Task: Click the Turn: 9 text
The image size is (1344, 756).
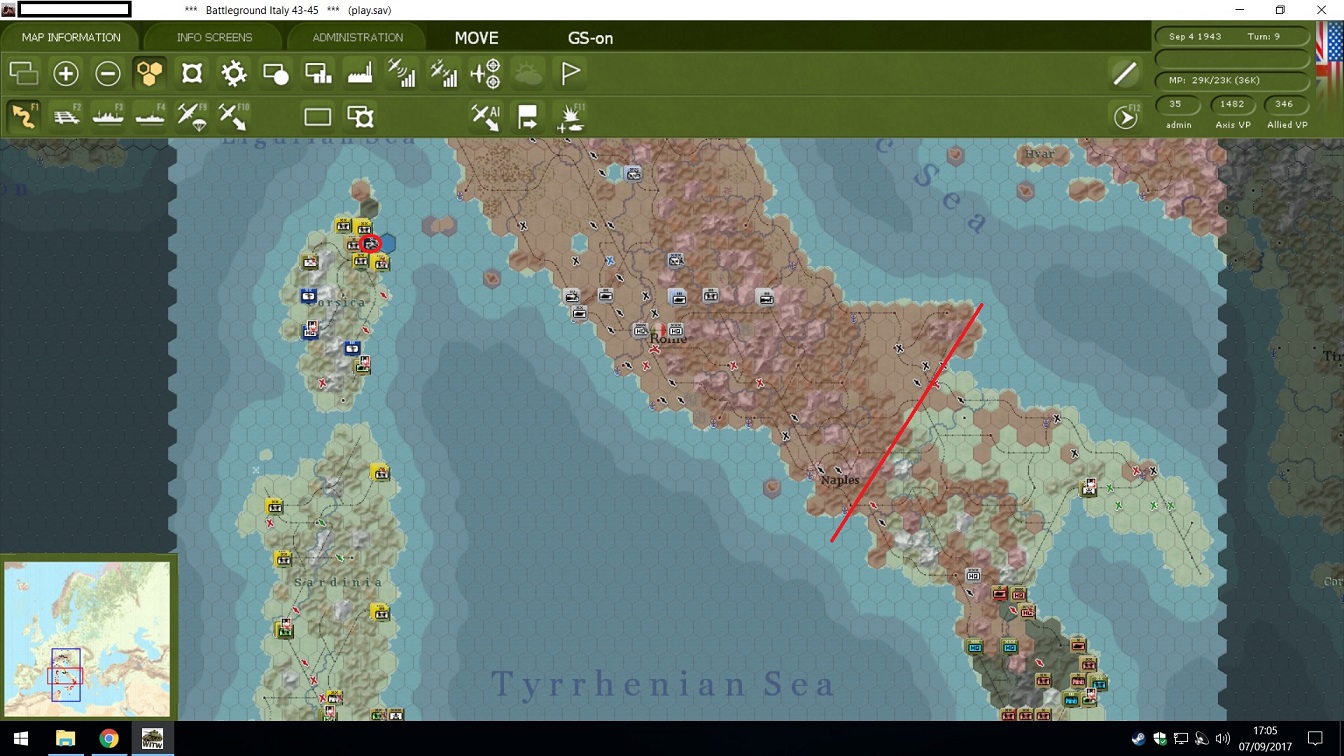Action: 1264,36
